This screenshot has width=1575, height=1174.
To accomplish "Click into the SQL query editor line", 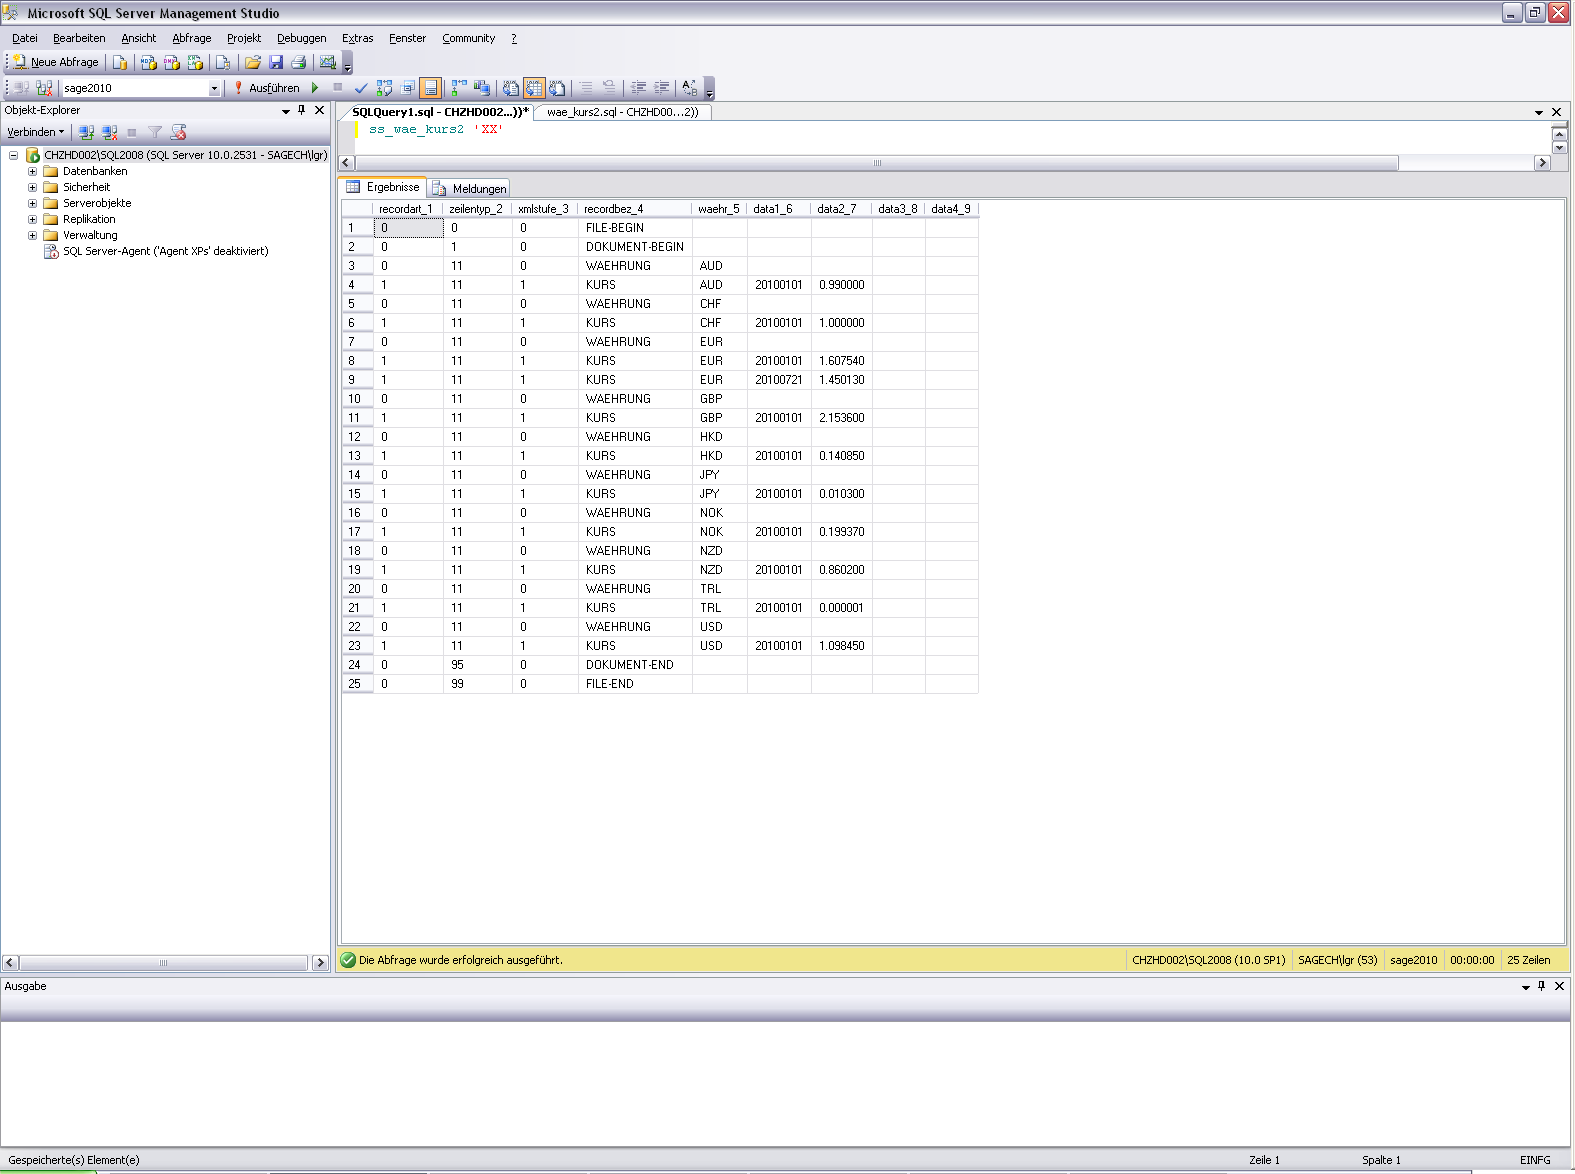I will tap(436, 130).
